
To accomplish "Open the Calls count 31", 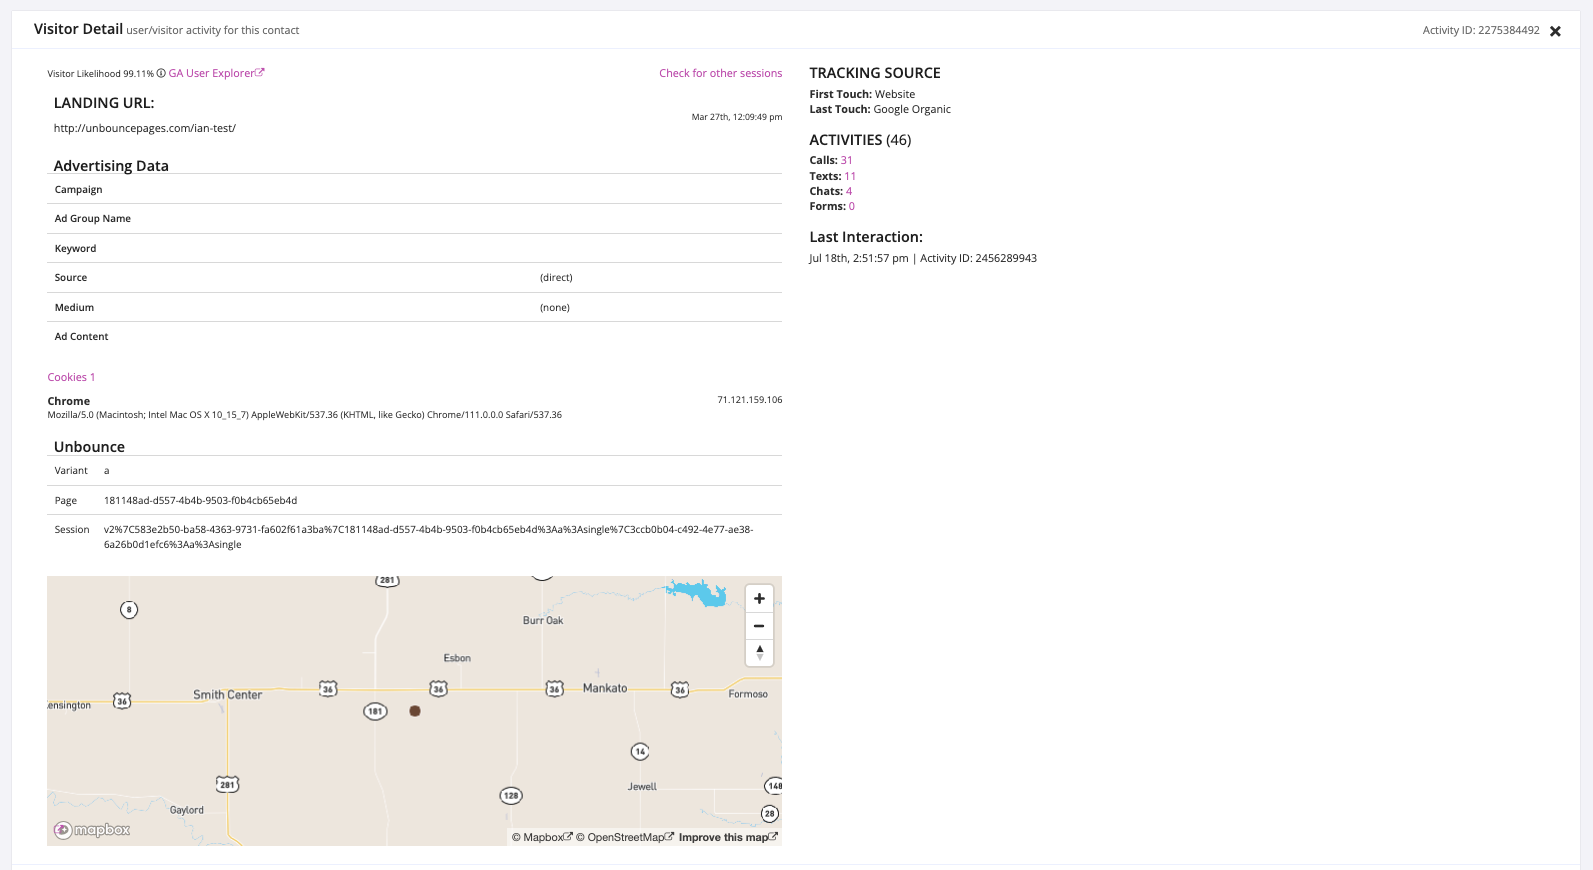I will 846,160.
